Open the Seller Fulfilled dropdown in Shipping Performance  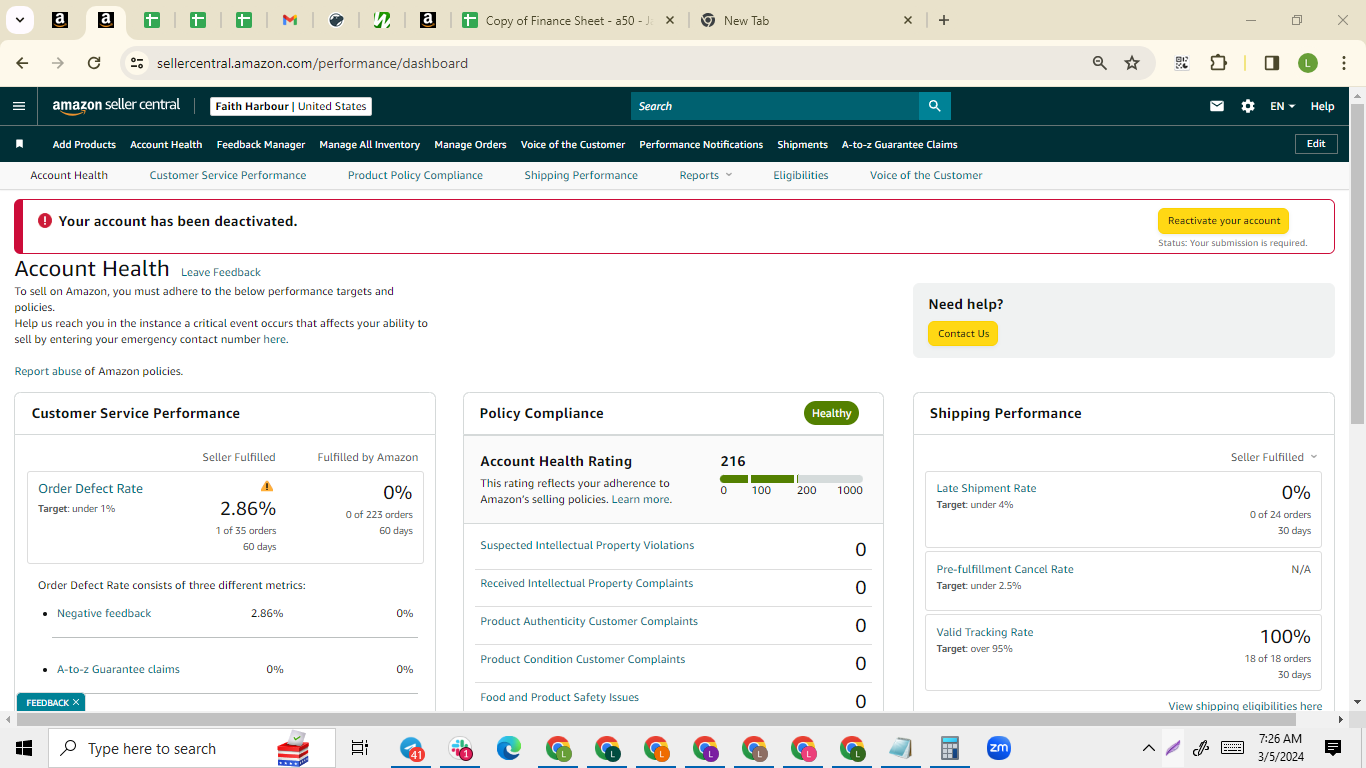coord(1274,457)
